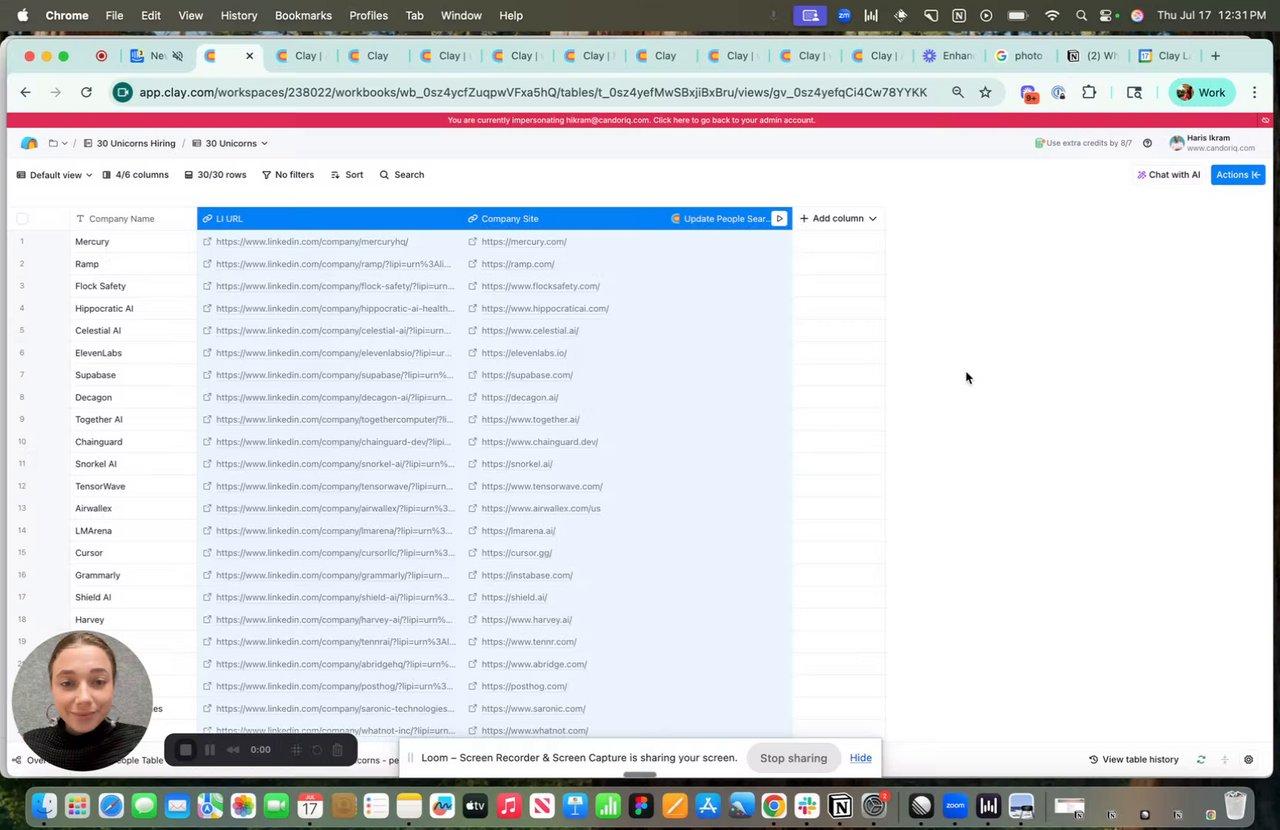Click the Hippocratic AI company name cell

pos(133,308)
